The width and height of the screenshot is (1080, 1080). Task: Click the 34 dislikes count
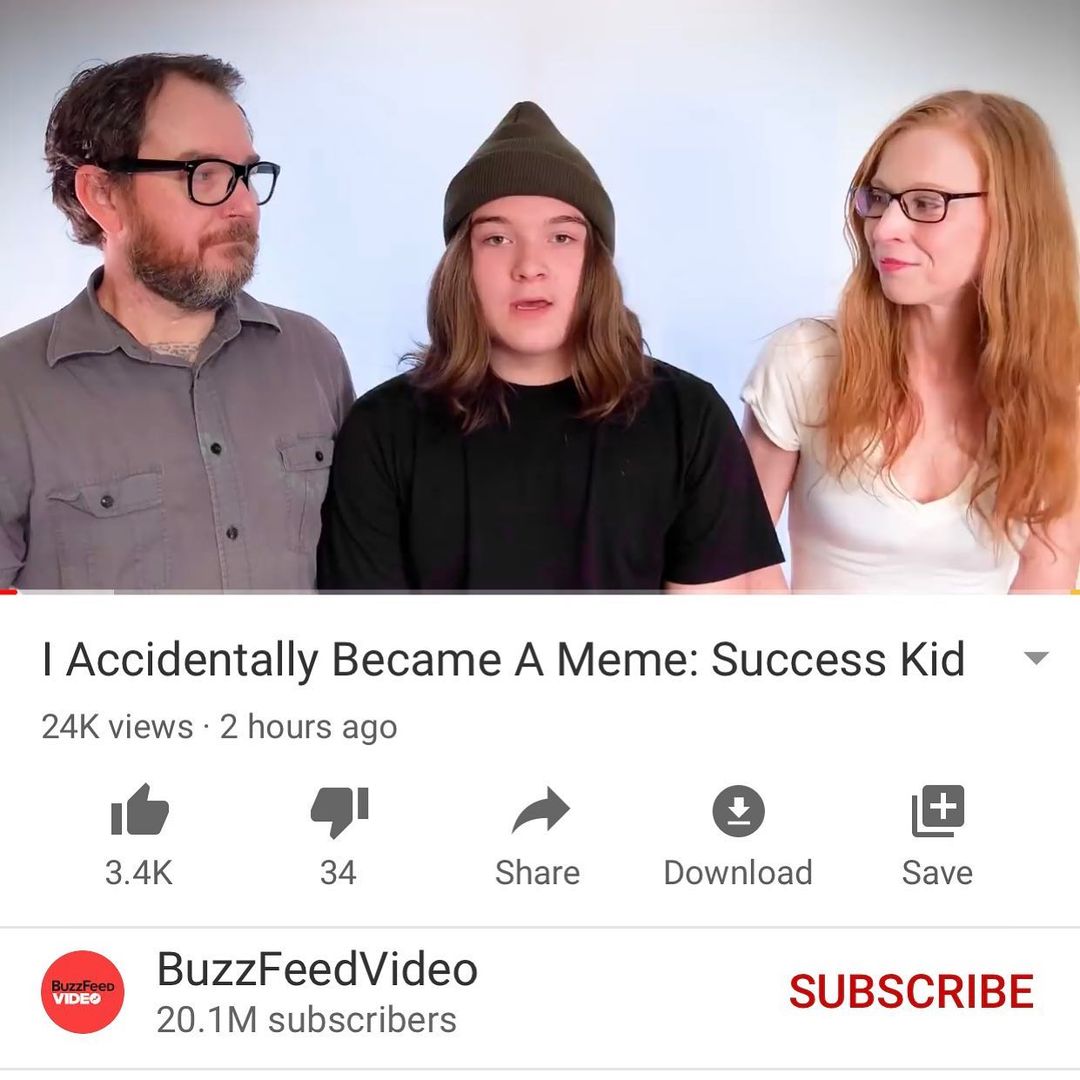click(338, 873)
